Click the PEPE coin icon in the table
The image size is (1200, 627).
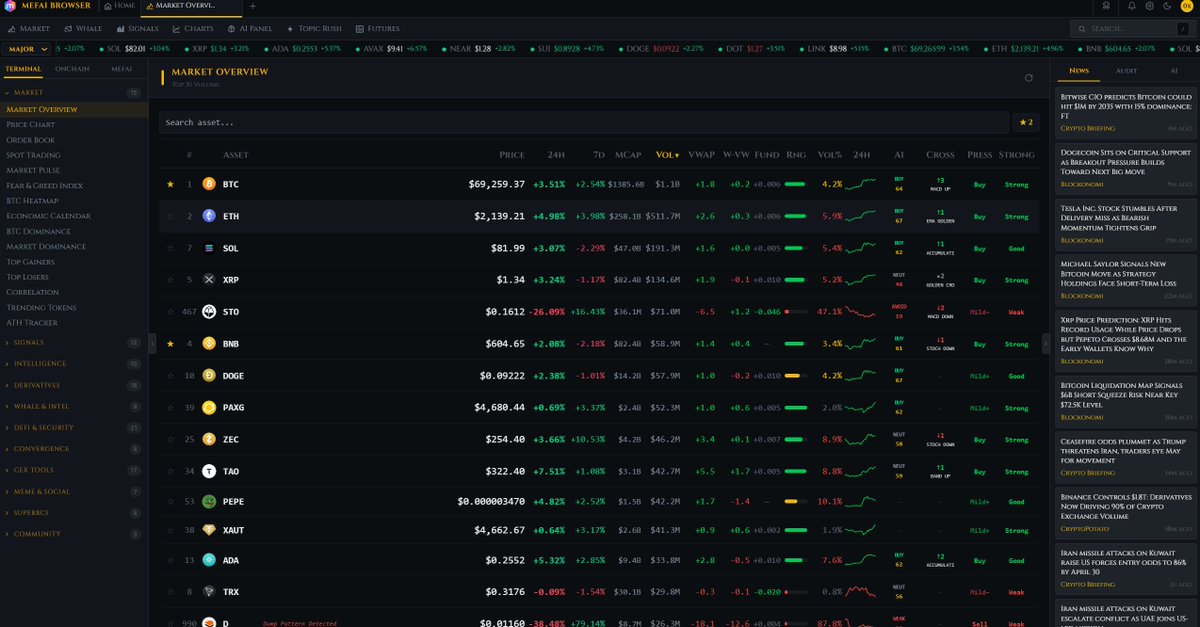pos(209,502)
